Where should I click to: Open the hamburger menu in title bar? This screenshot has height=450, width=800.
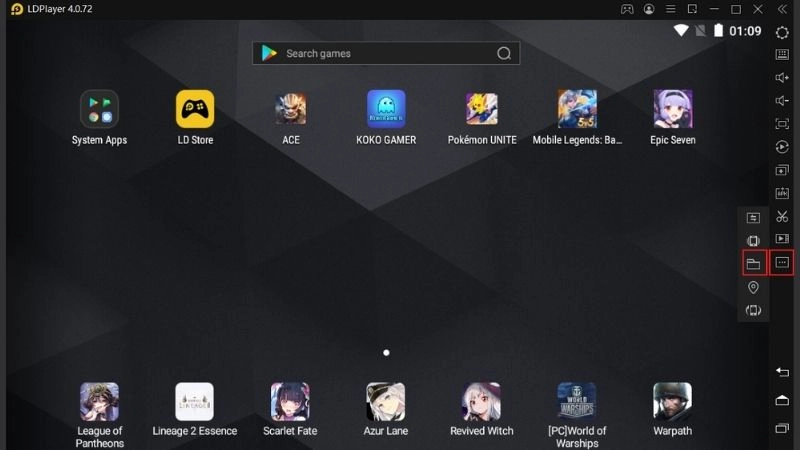[670, 9]
